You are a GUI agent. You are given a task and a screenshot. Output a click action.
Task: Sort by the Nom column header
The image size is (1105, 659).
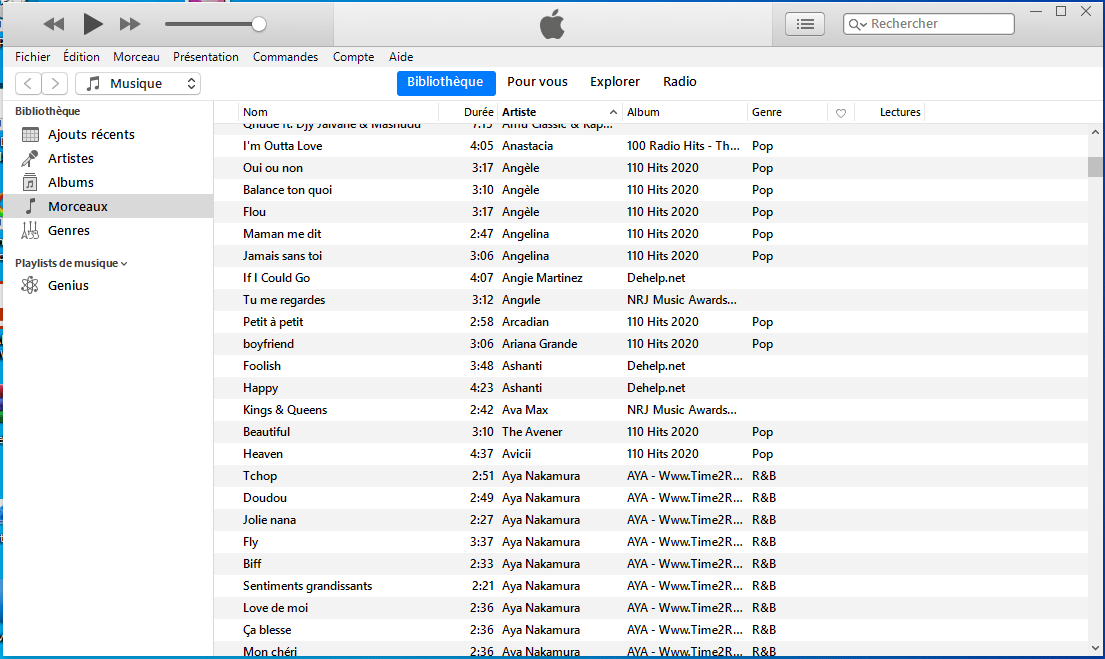pyautogui.click(x=339, y=112)
